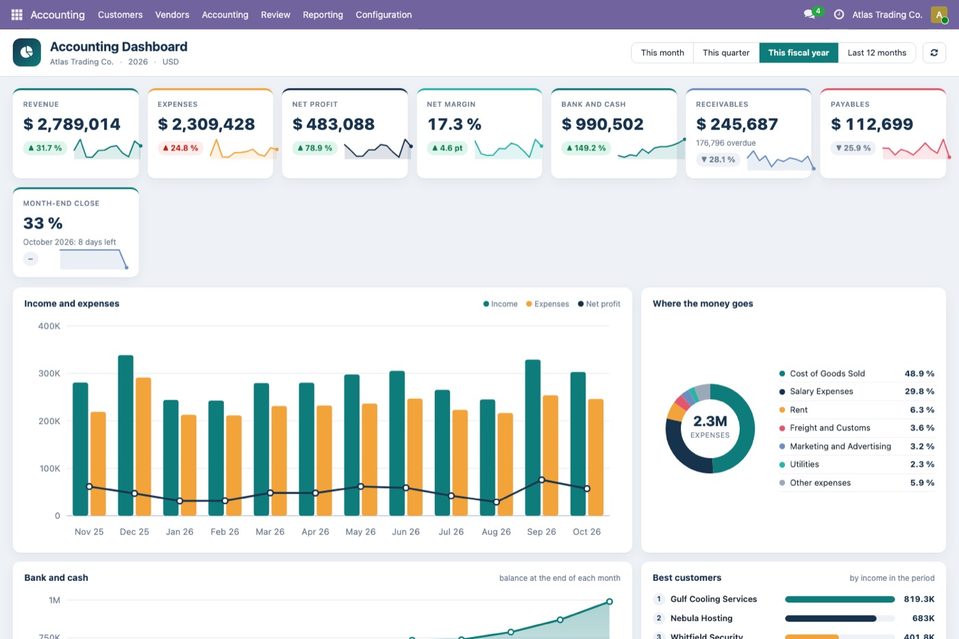Click the Revenue 31.7 % change badge
Viewport: 959px width, 639px height.
pyautogui.click(x=45, y=148)
